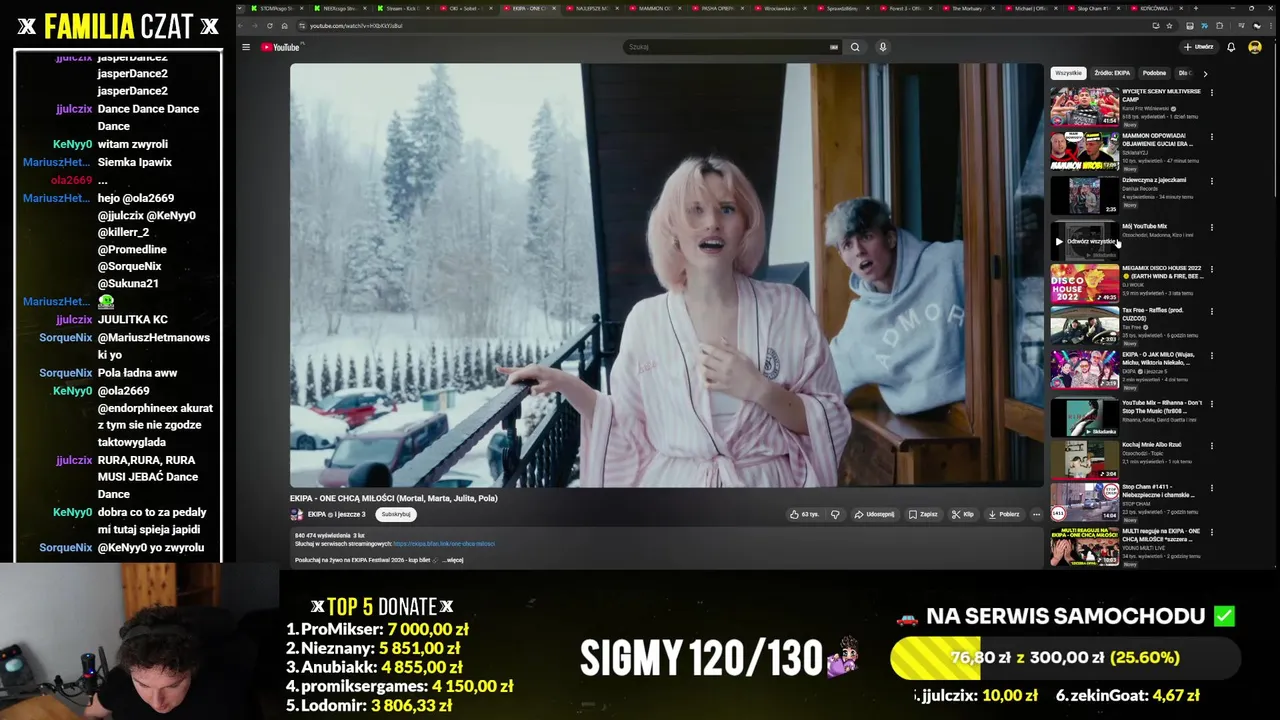Open options for Kochaj Mnie Albo Rzuć video
This screenshot has height=720, width=1280.
point(1212,445)
